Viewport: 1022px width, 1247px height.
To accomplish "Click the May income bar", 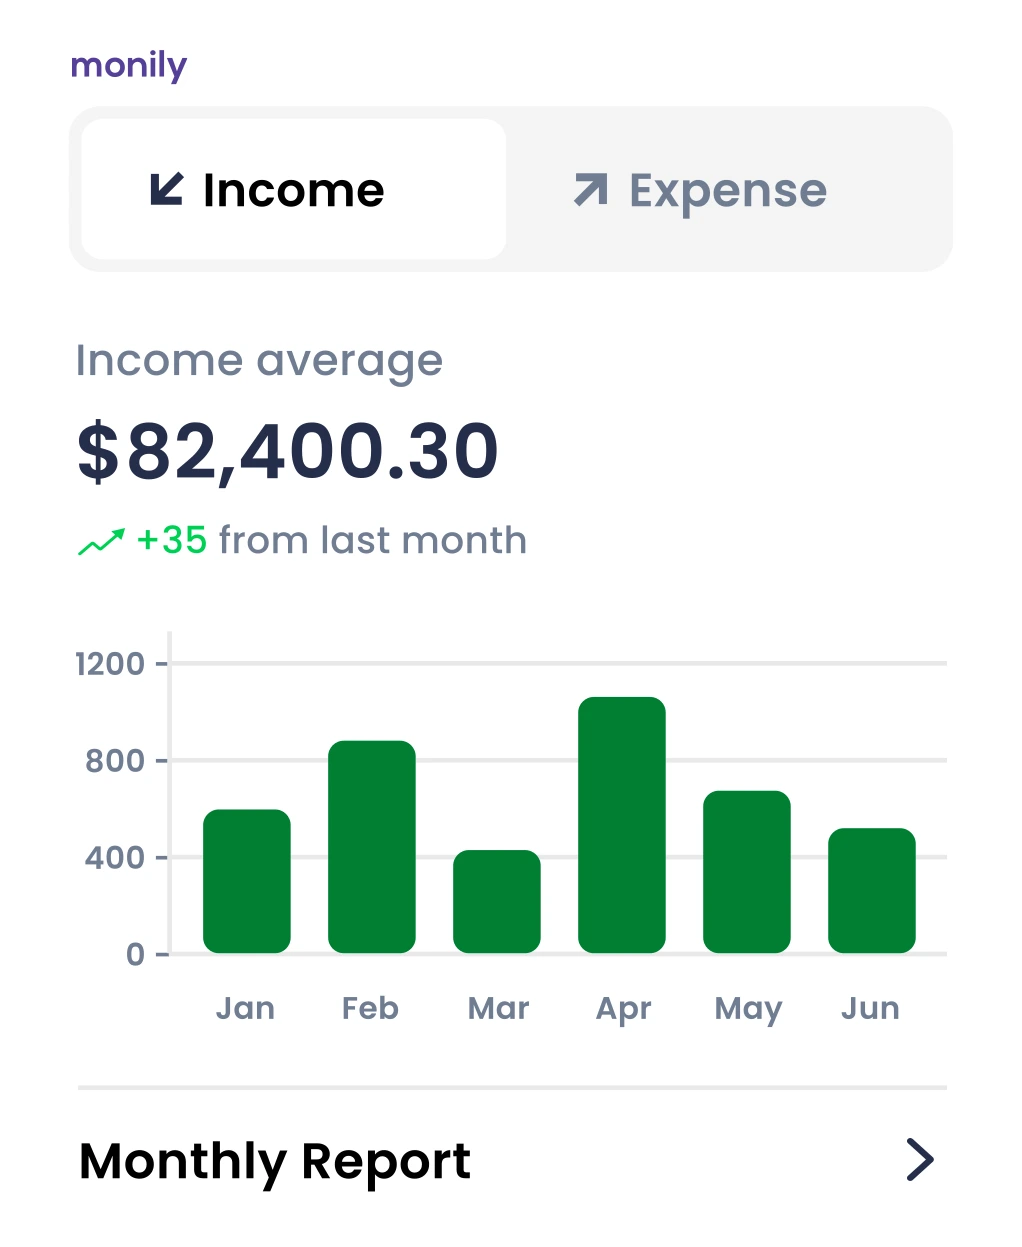I will (747, 872).
